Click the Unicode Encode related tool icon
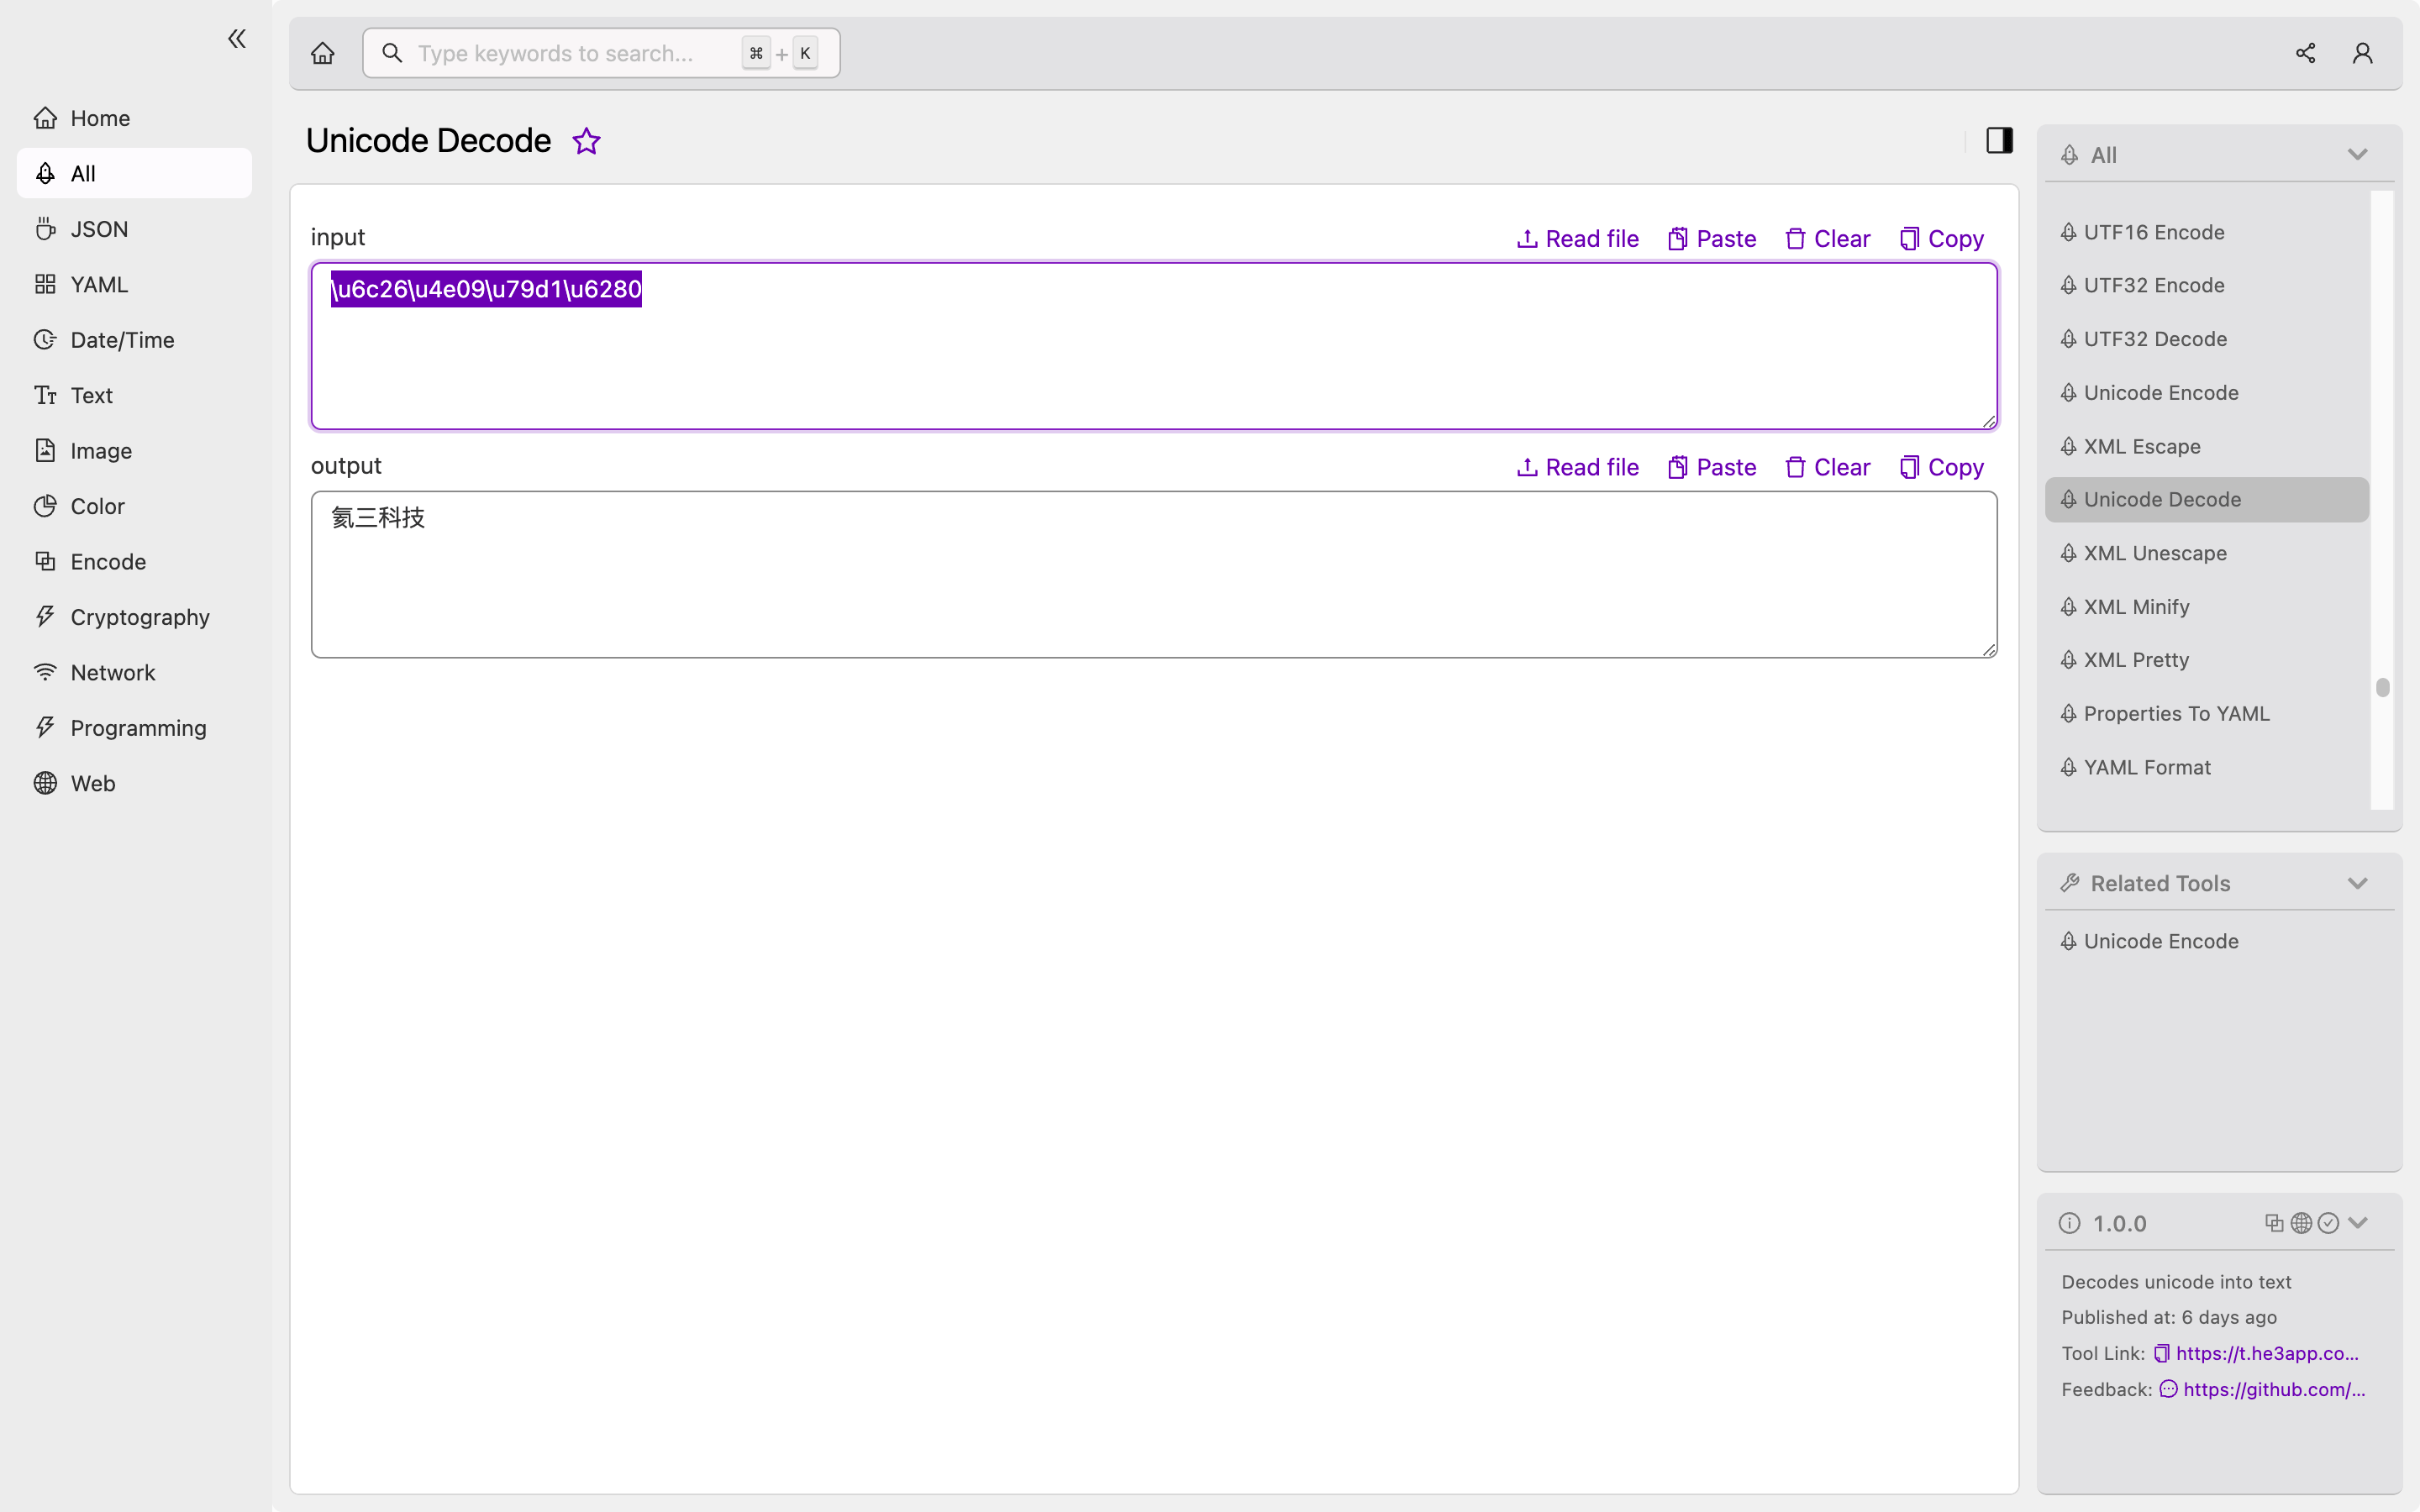 tap(2070, 941)
